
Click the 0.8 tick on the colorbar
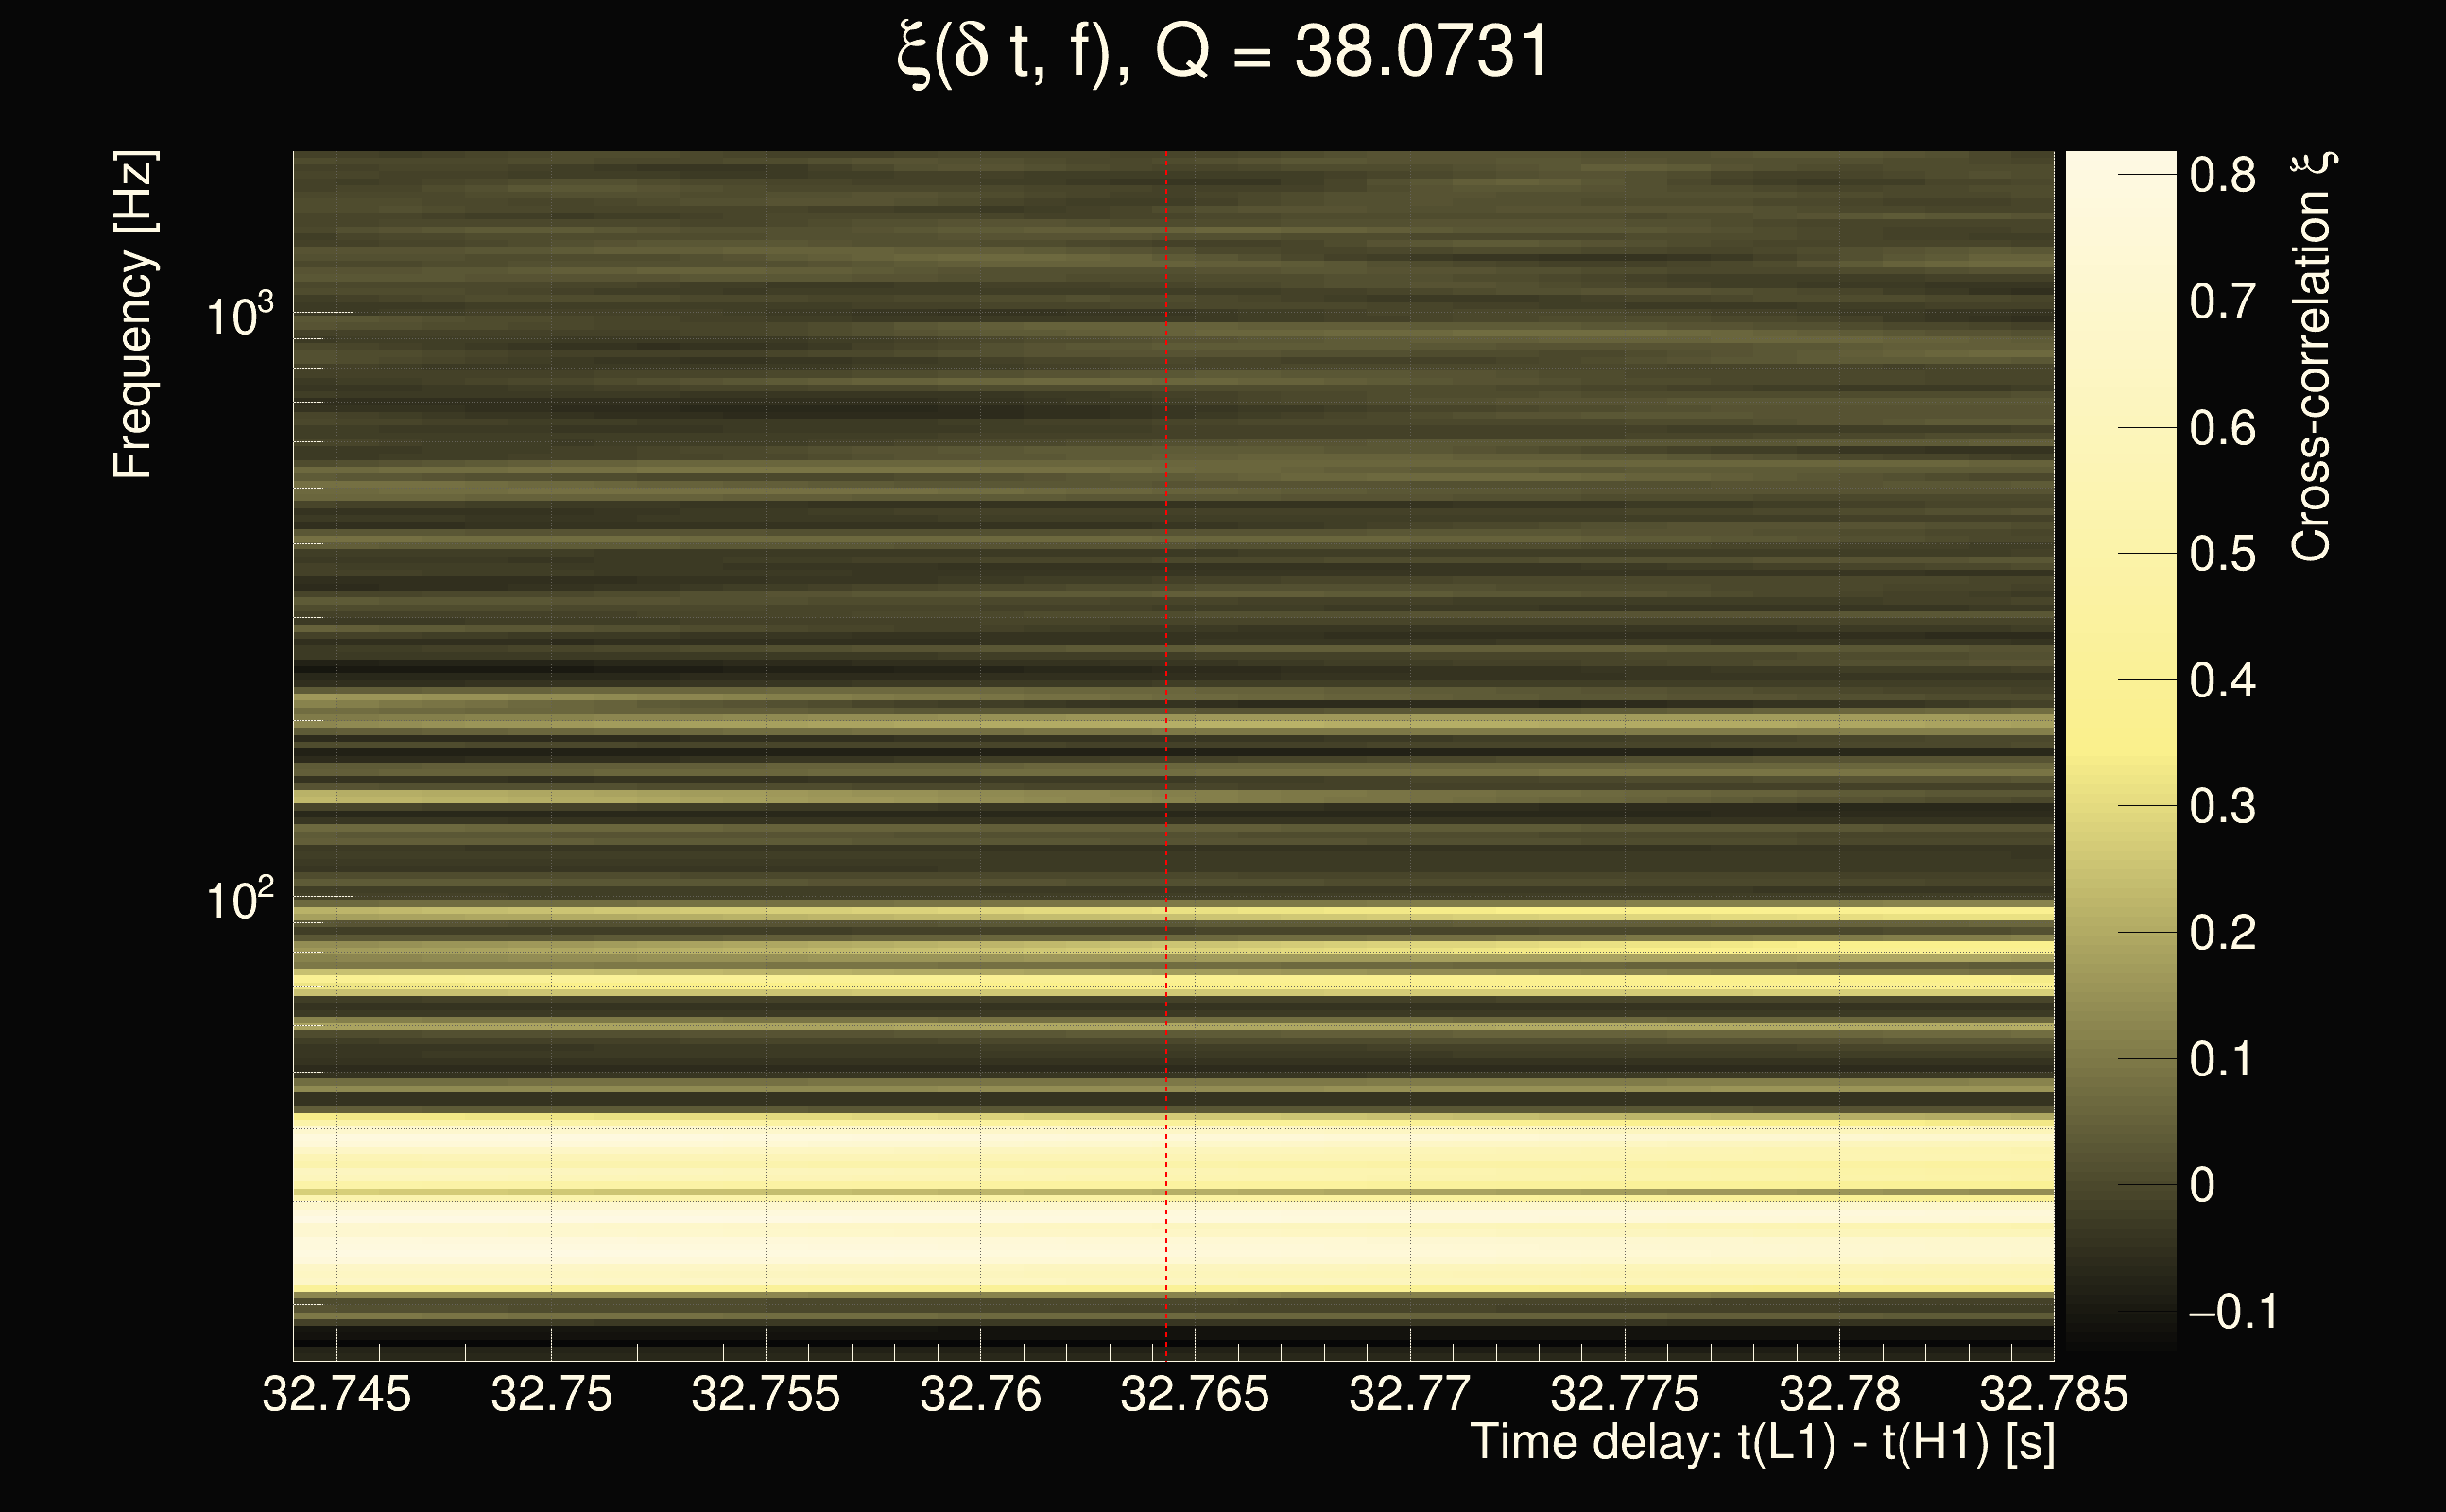[x=2222, y=176]
